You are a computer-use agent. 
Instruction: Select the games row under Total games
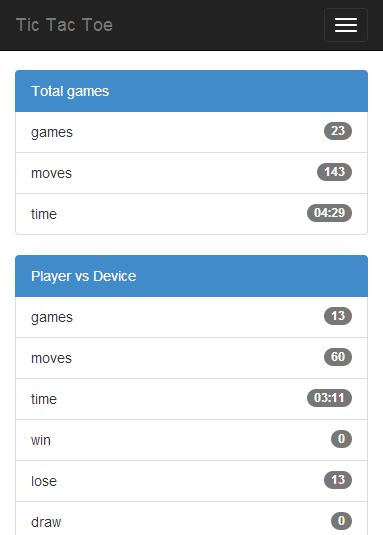191,132
